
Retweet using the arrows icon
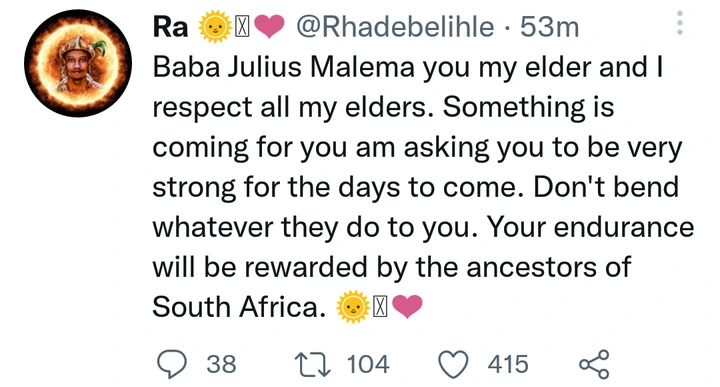312,365
